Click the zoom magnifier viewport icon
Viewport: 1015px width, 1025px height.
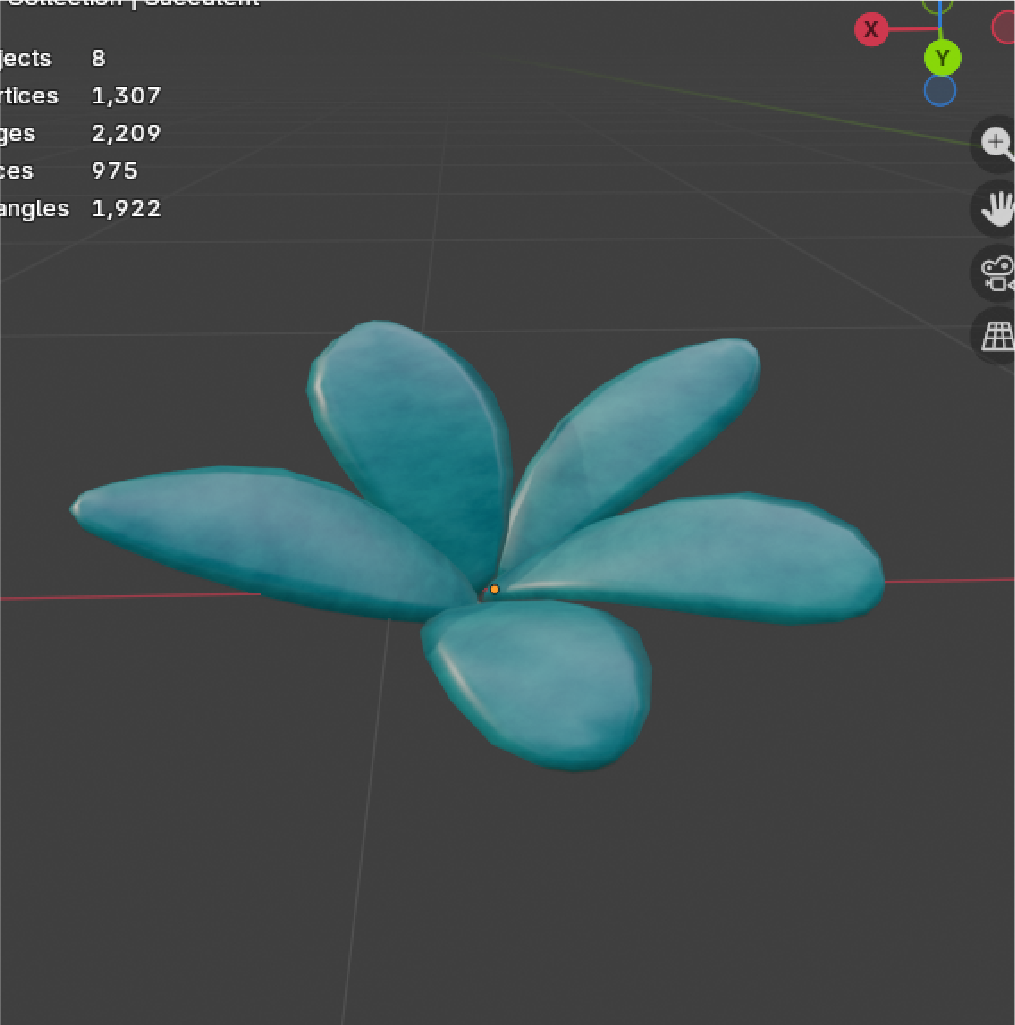[x=995, y=143]
